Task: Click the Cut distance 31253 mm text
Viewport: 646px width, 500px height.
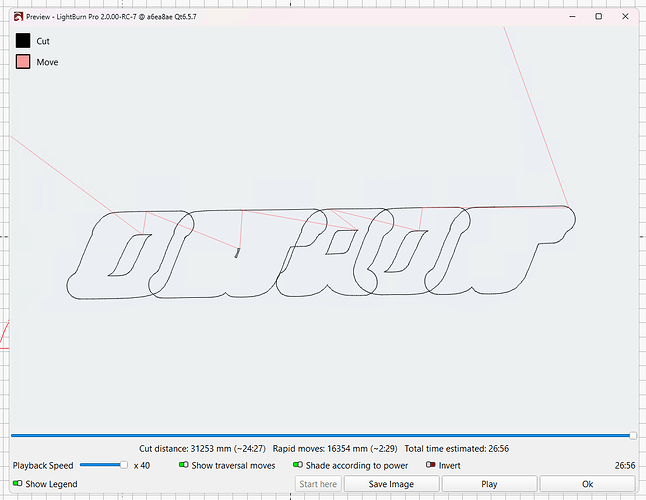Action: [202, 449]
